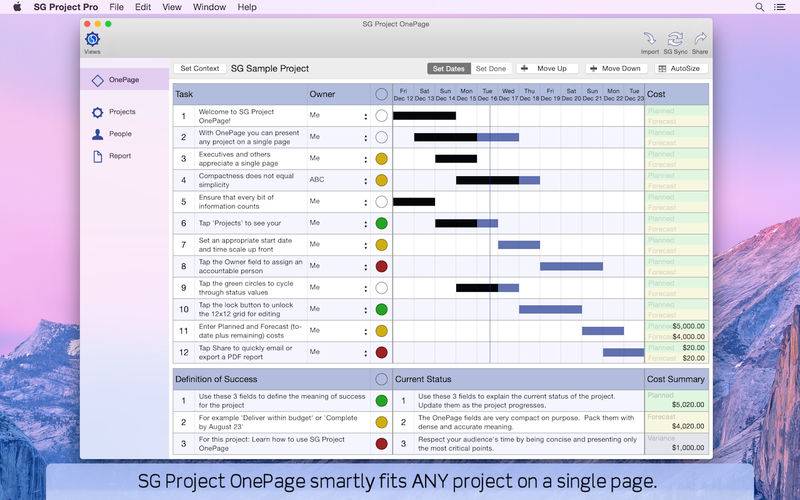Toggle Definition of Success header circle
Image resolution: width=800 pixels, height=500 pixels.
[x=381, y=379]
